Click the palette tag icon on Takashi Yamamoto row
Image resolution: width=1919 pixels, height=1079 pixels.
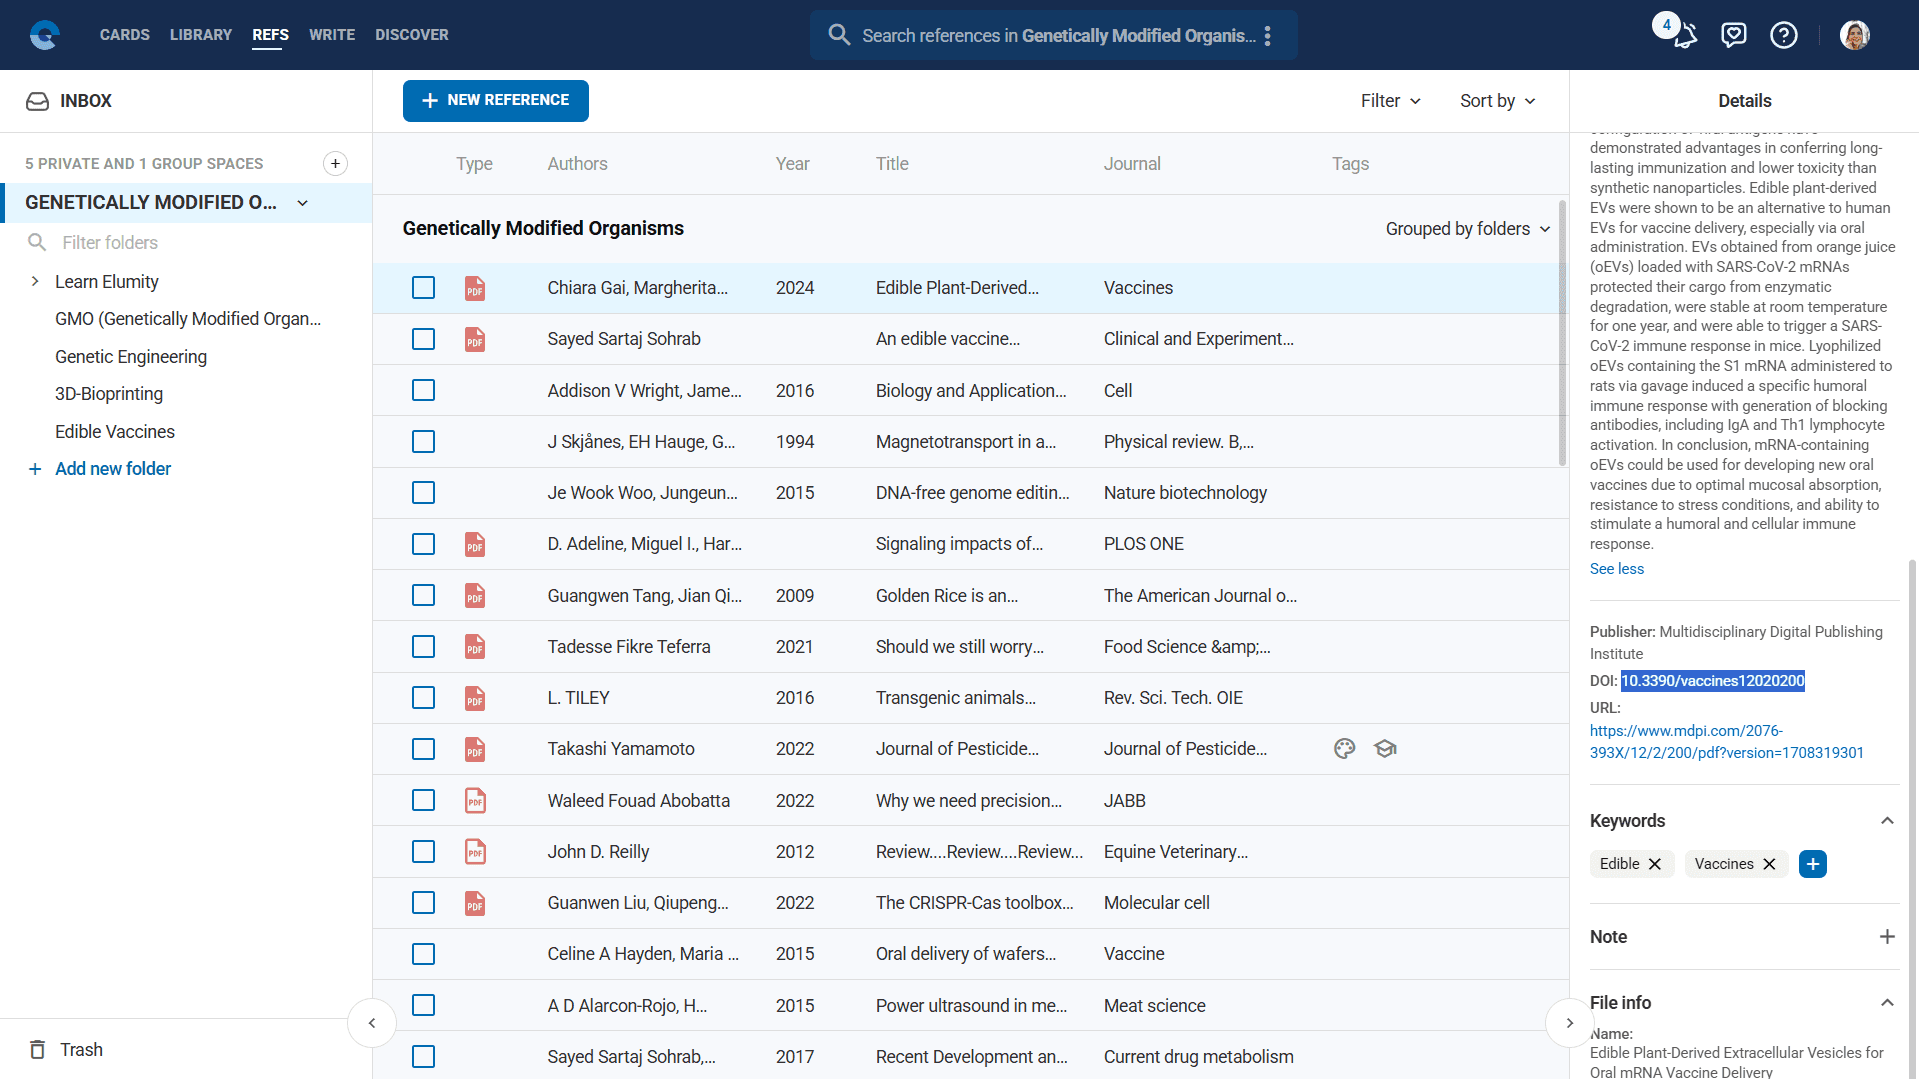[x=1344, y=749]
